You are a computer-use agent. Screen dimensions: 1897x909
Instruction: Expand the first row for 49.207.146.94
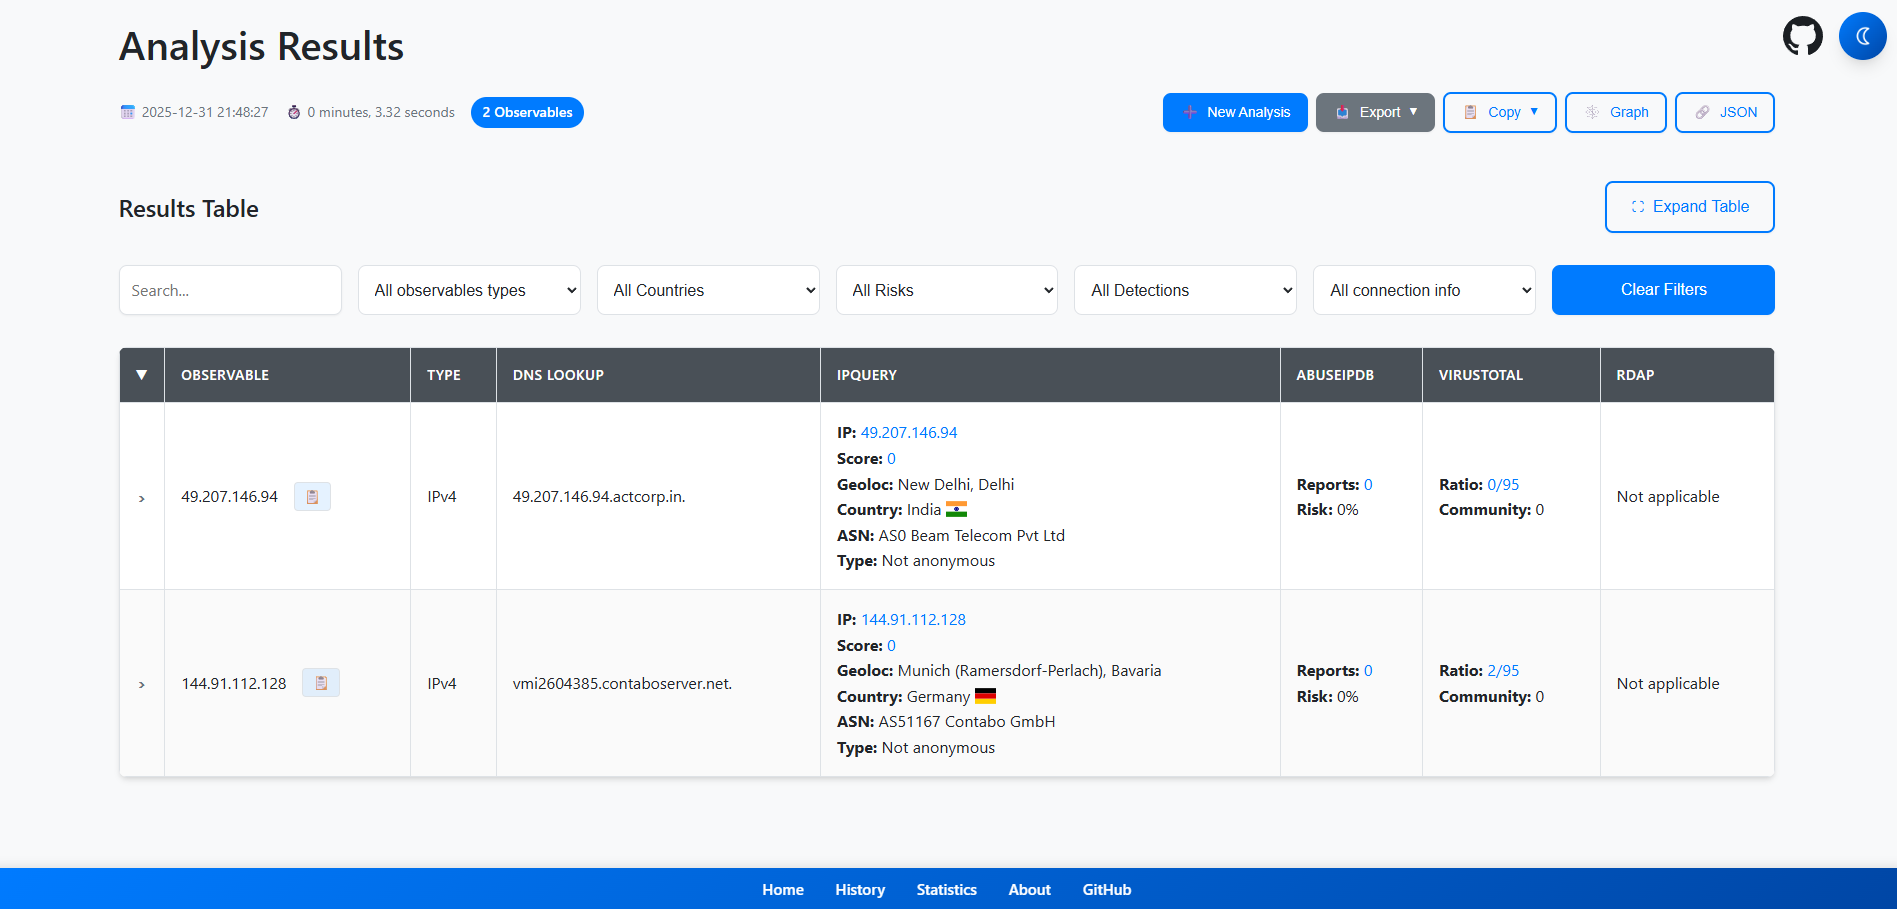pyautogui.click(x=142, y=498)
